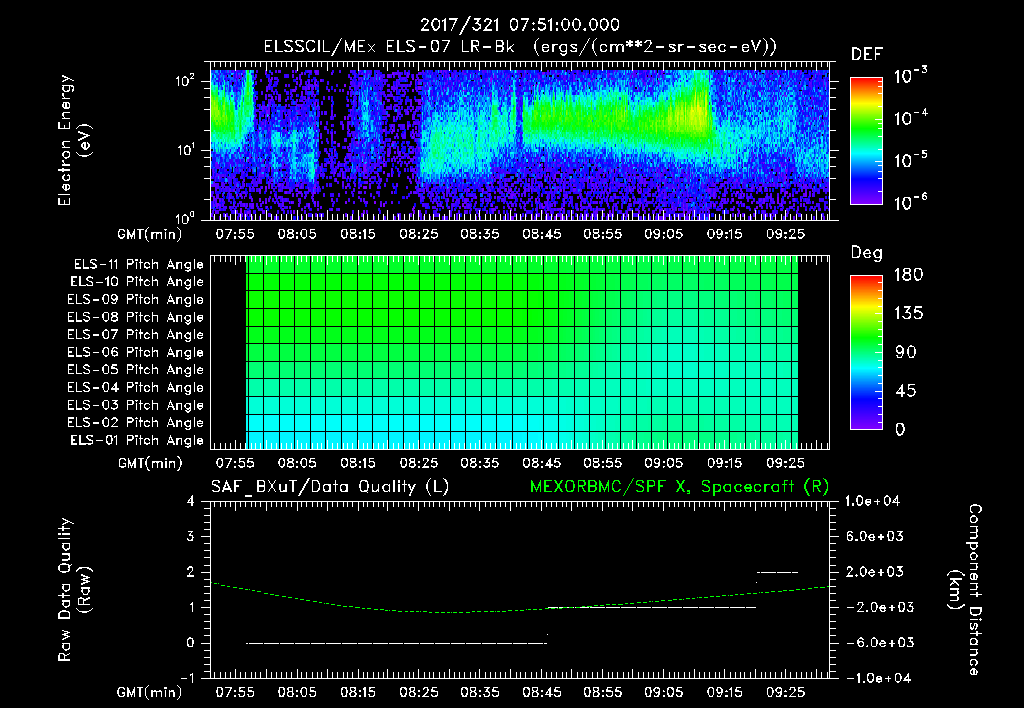The width and height of the screenshot is (1024, 708).
Task: Click the 1.0e+04 right axis value
Action: pyautogui.click(x=872, y=501)
